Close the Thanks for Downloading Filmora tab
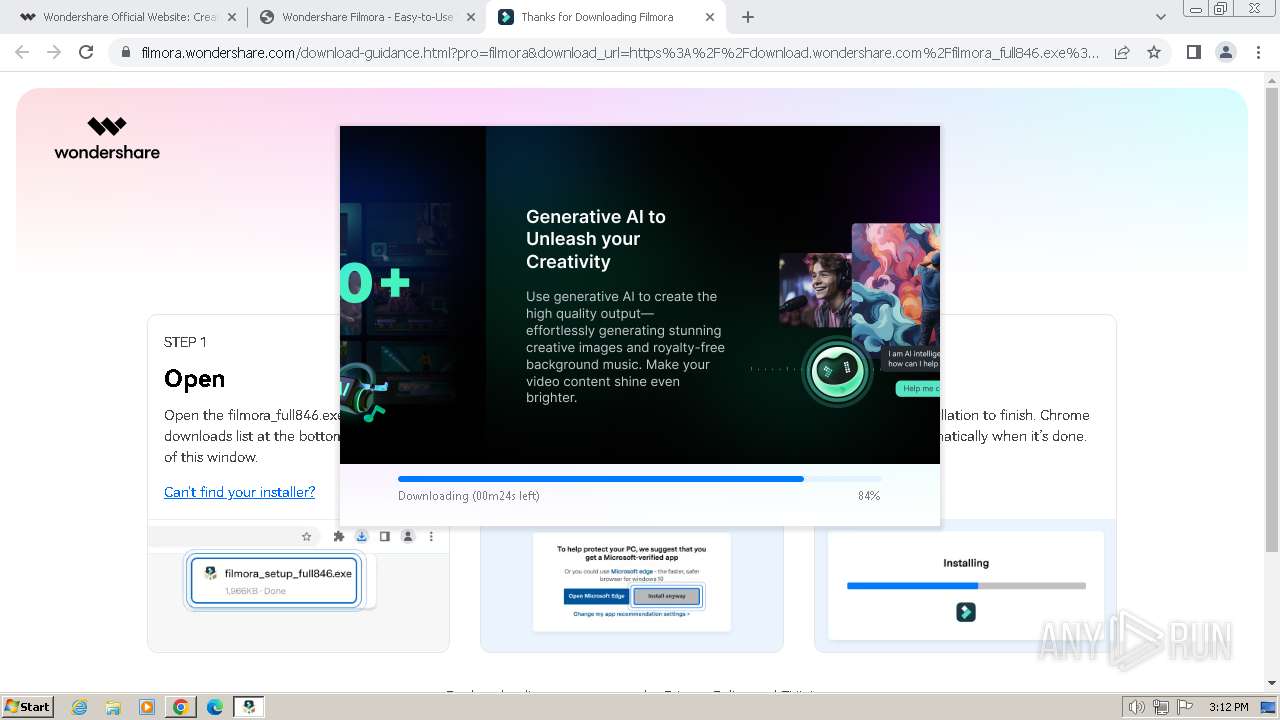 tap(710, 17)
